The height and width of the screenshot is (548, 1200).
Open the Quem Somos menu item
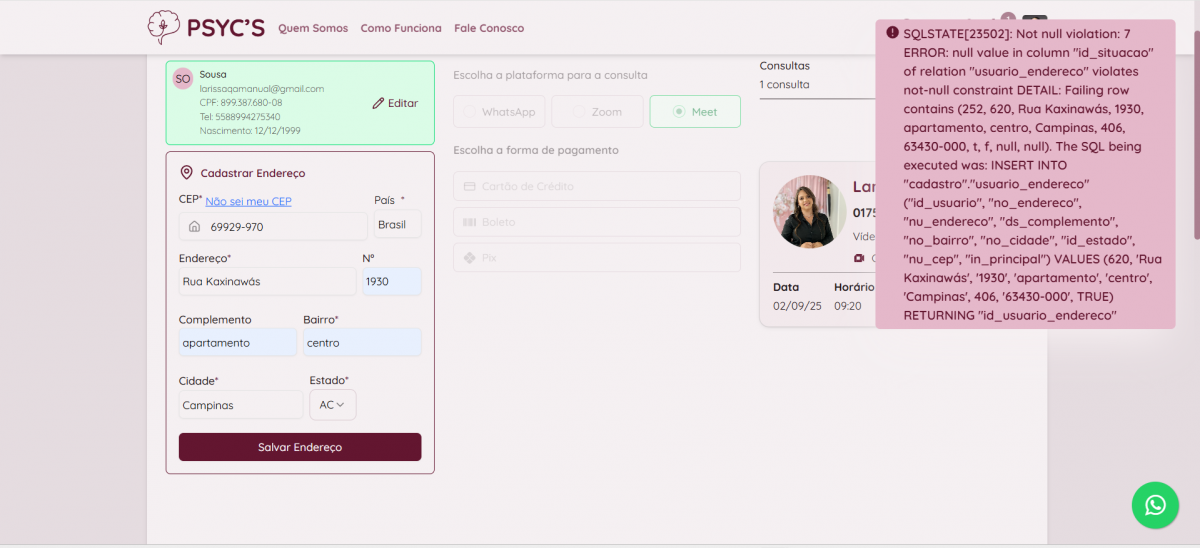[x=313, y=28]
